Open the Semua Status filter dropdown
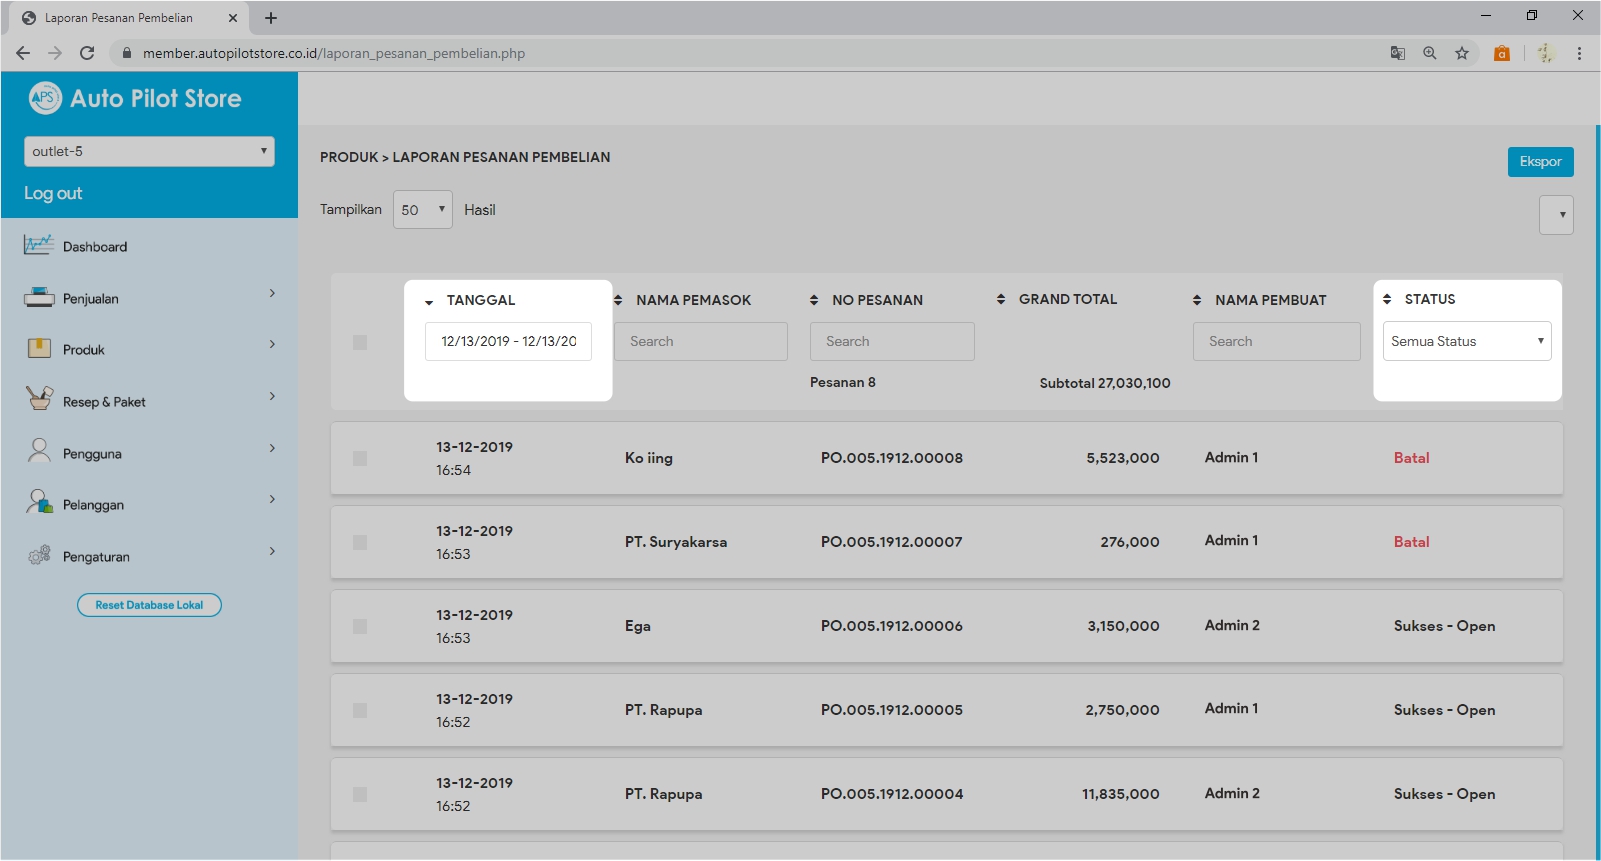This screenshot has height=861, width=1601. [x=1466, y=341]
